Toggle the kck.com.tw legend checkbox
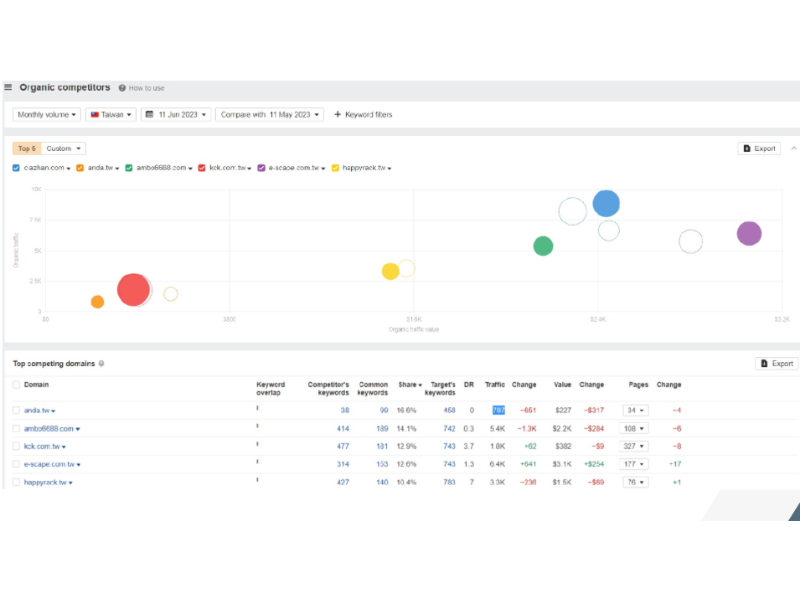The width and height of the screenshot is (800, 600). point(203,168)
